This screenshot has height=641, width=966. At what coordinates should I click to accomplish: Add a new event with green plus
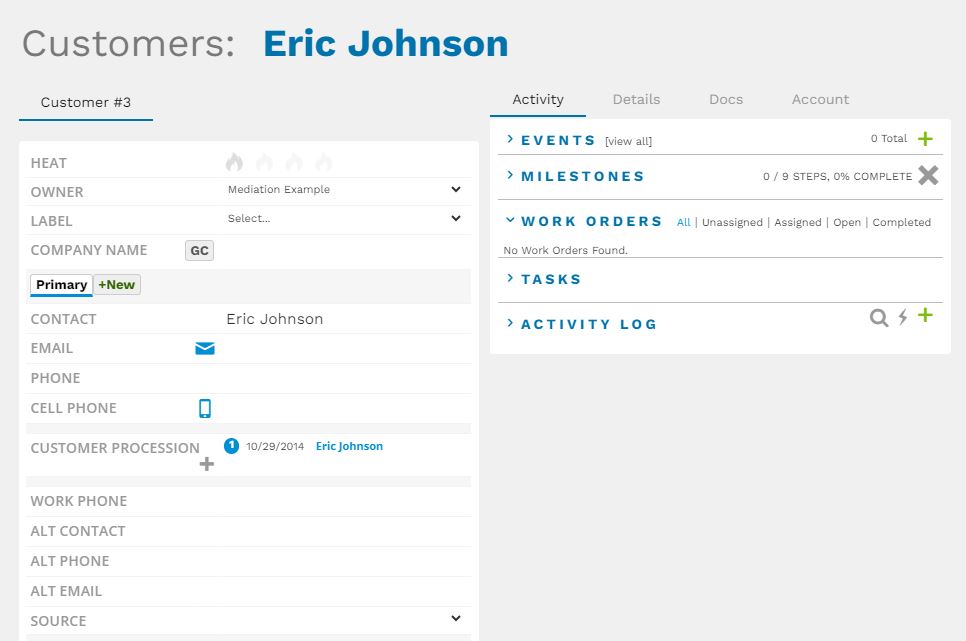point(925,139)
